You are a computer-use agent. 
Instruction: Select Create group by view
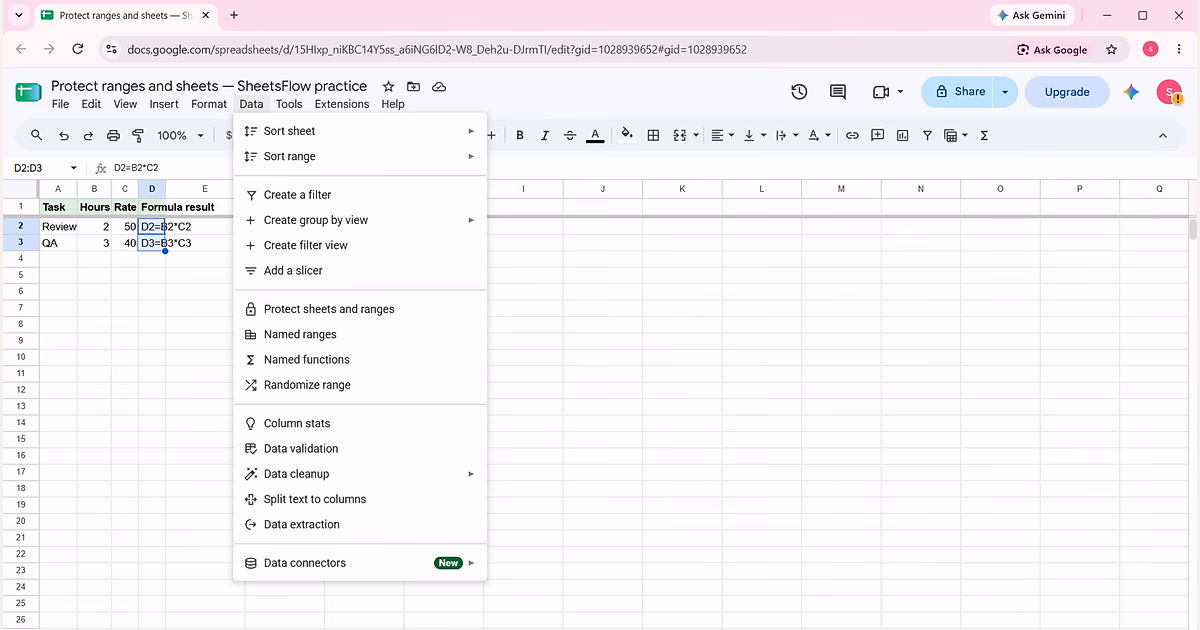(360, 220)
